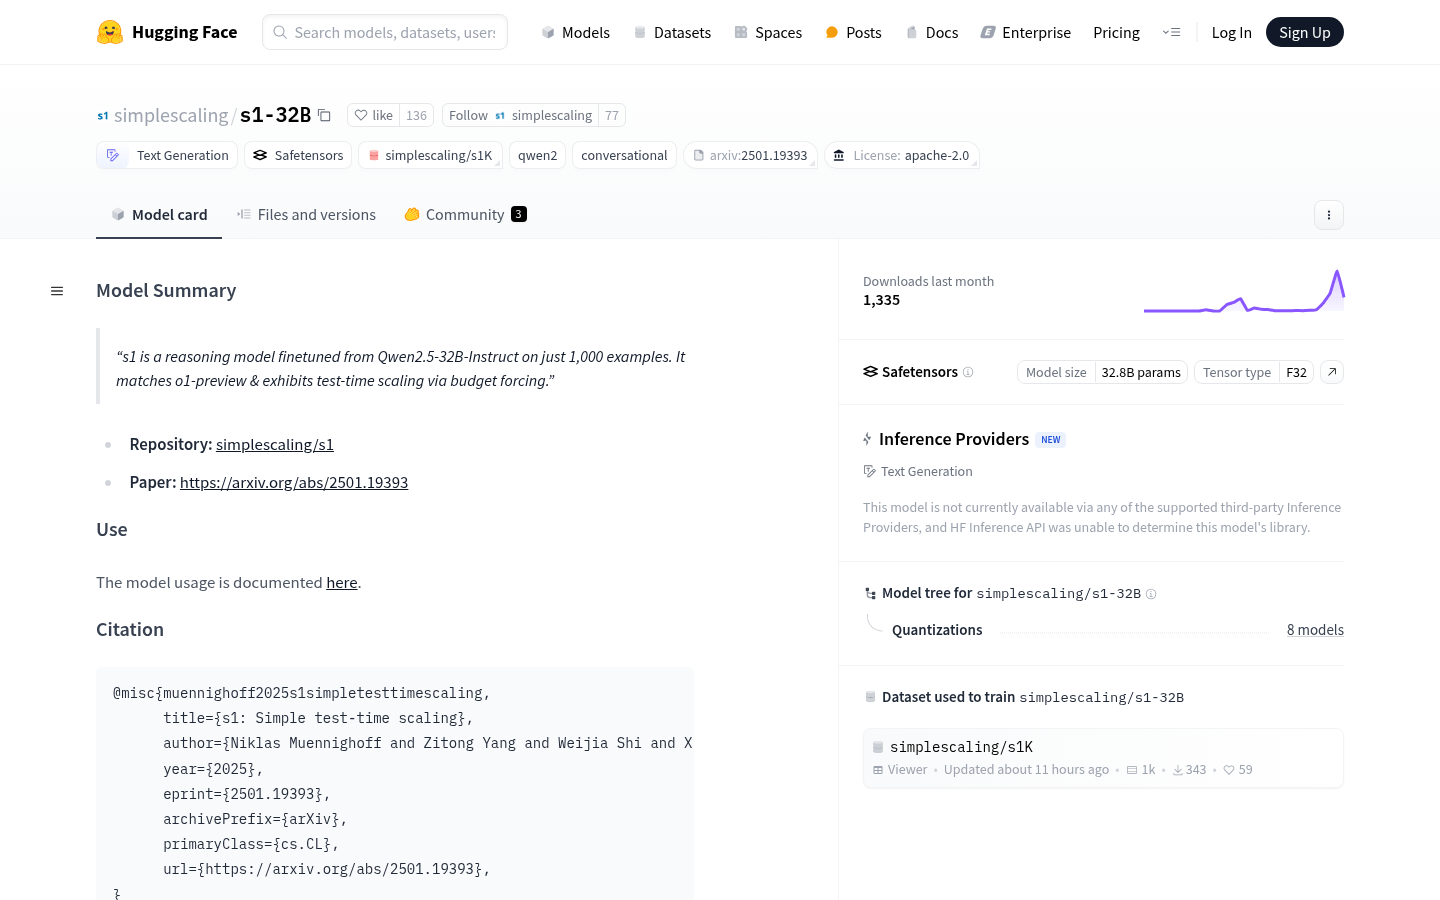Screen dimensions: 1440x900
Task: Open the 8 models quantizations link
Action: pos(1315,630)
